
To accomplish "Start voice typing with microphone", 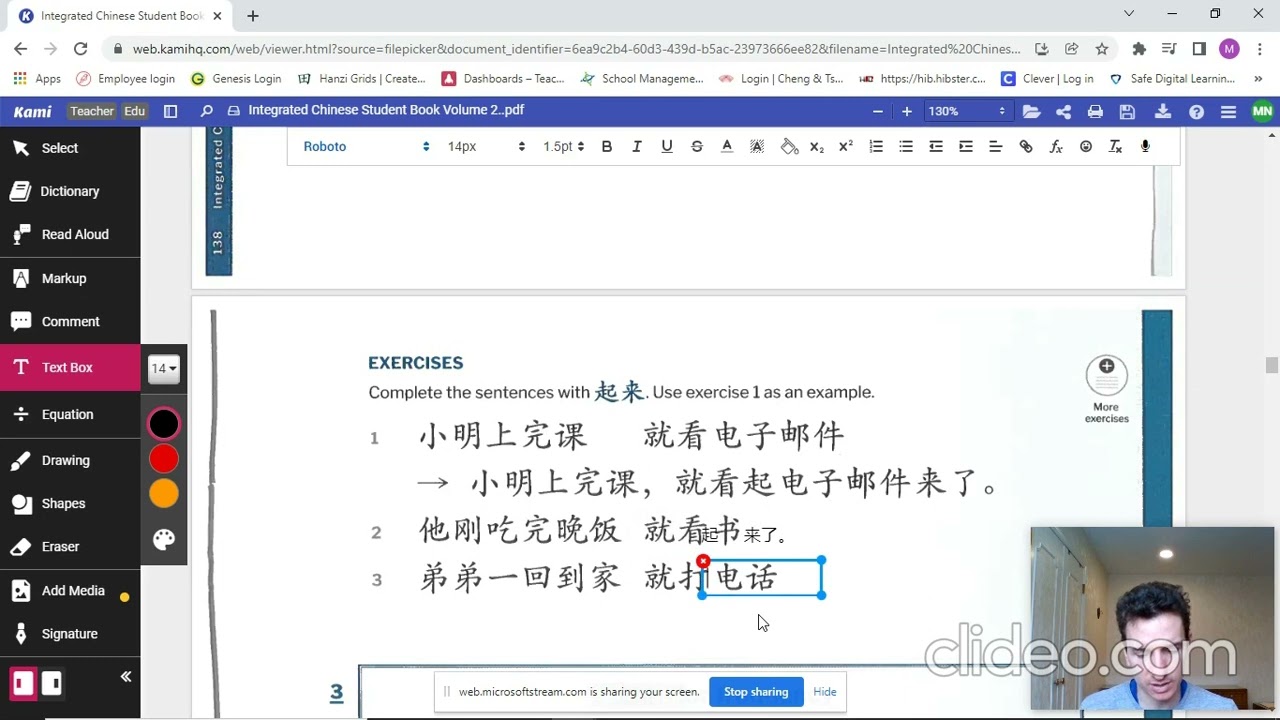I will [x=1145, y=146].
